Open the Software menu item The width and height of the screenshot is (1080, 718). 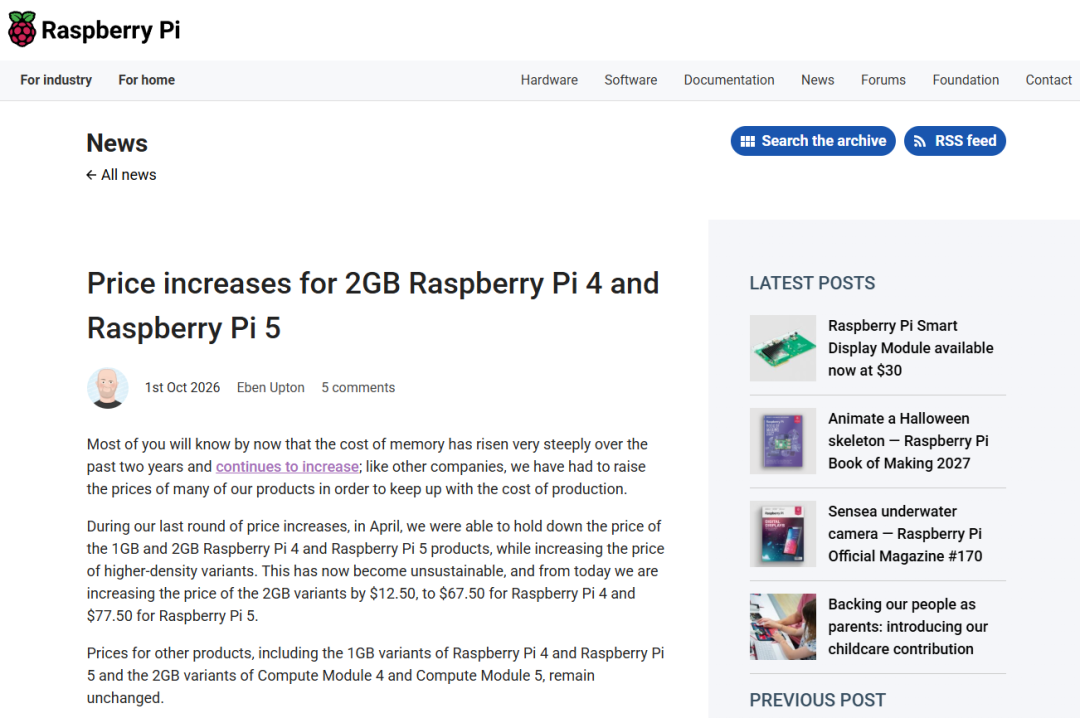point(630,80)
